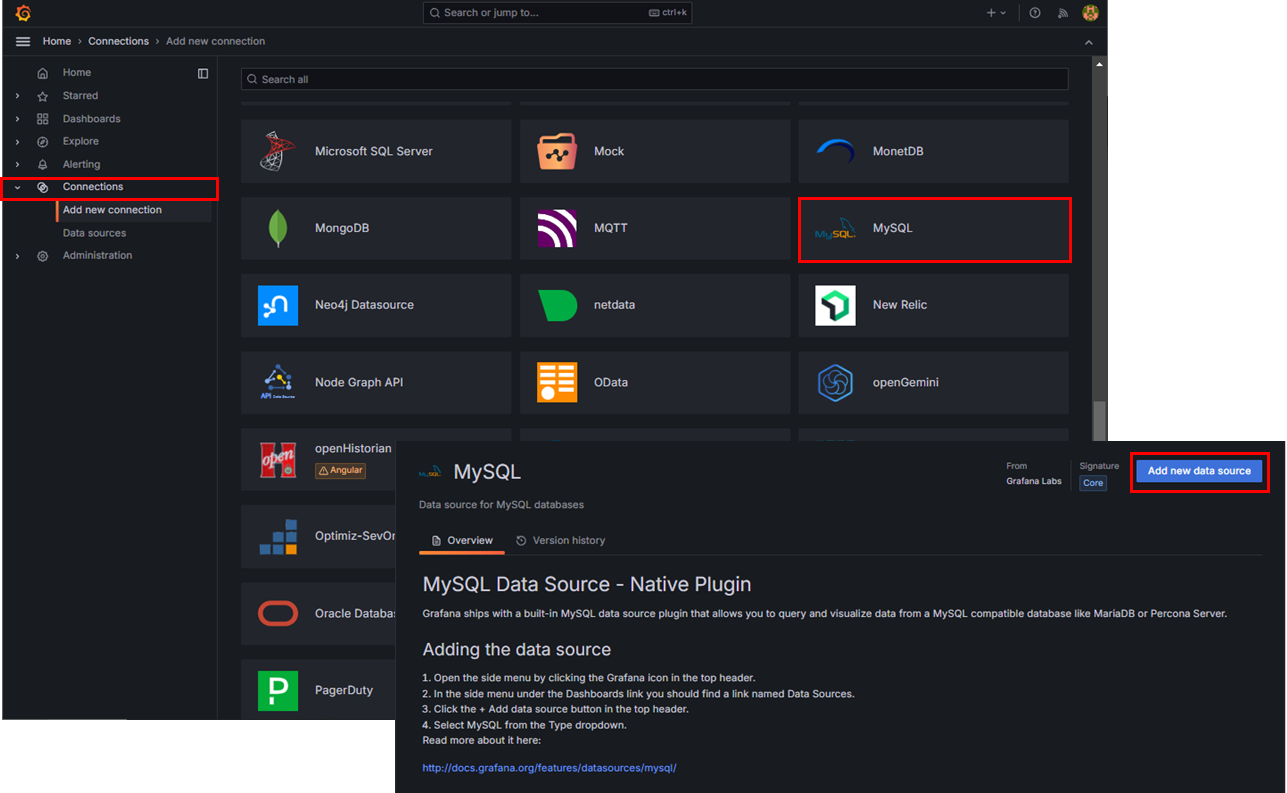Click the Connections plug icon
The height and width of the screenshot is (793, 1287).
42,187
